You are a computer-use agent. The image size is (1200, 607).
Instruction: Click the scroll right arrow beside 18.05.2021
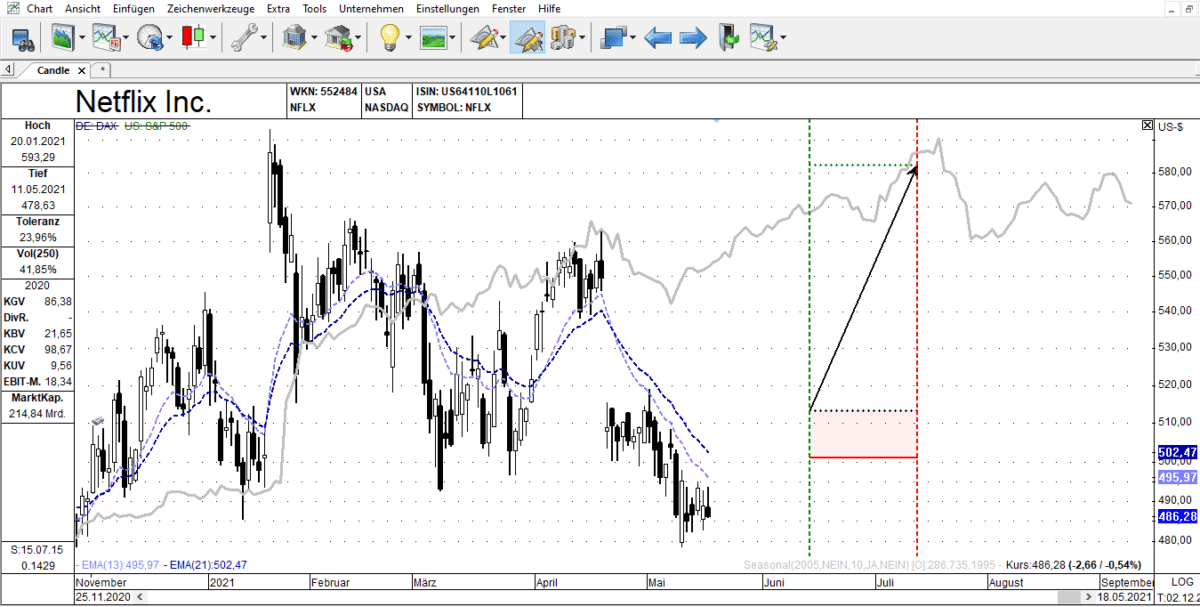tap(1090, 597)
